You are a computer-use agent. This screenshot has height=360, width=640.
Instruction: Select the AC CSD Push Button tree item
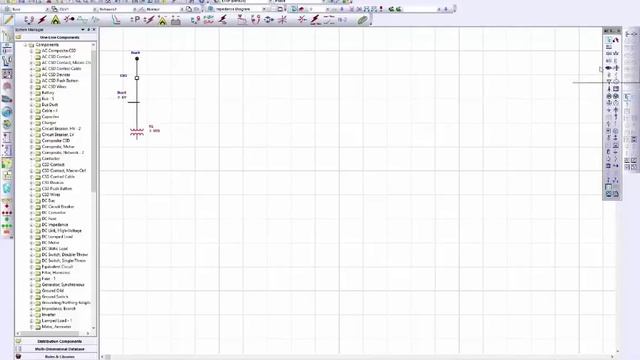[60, 80]
